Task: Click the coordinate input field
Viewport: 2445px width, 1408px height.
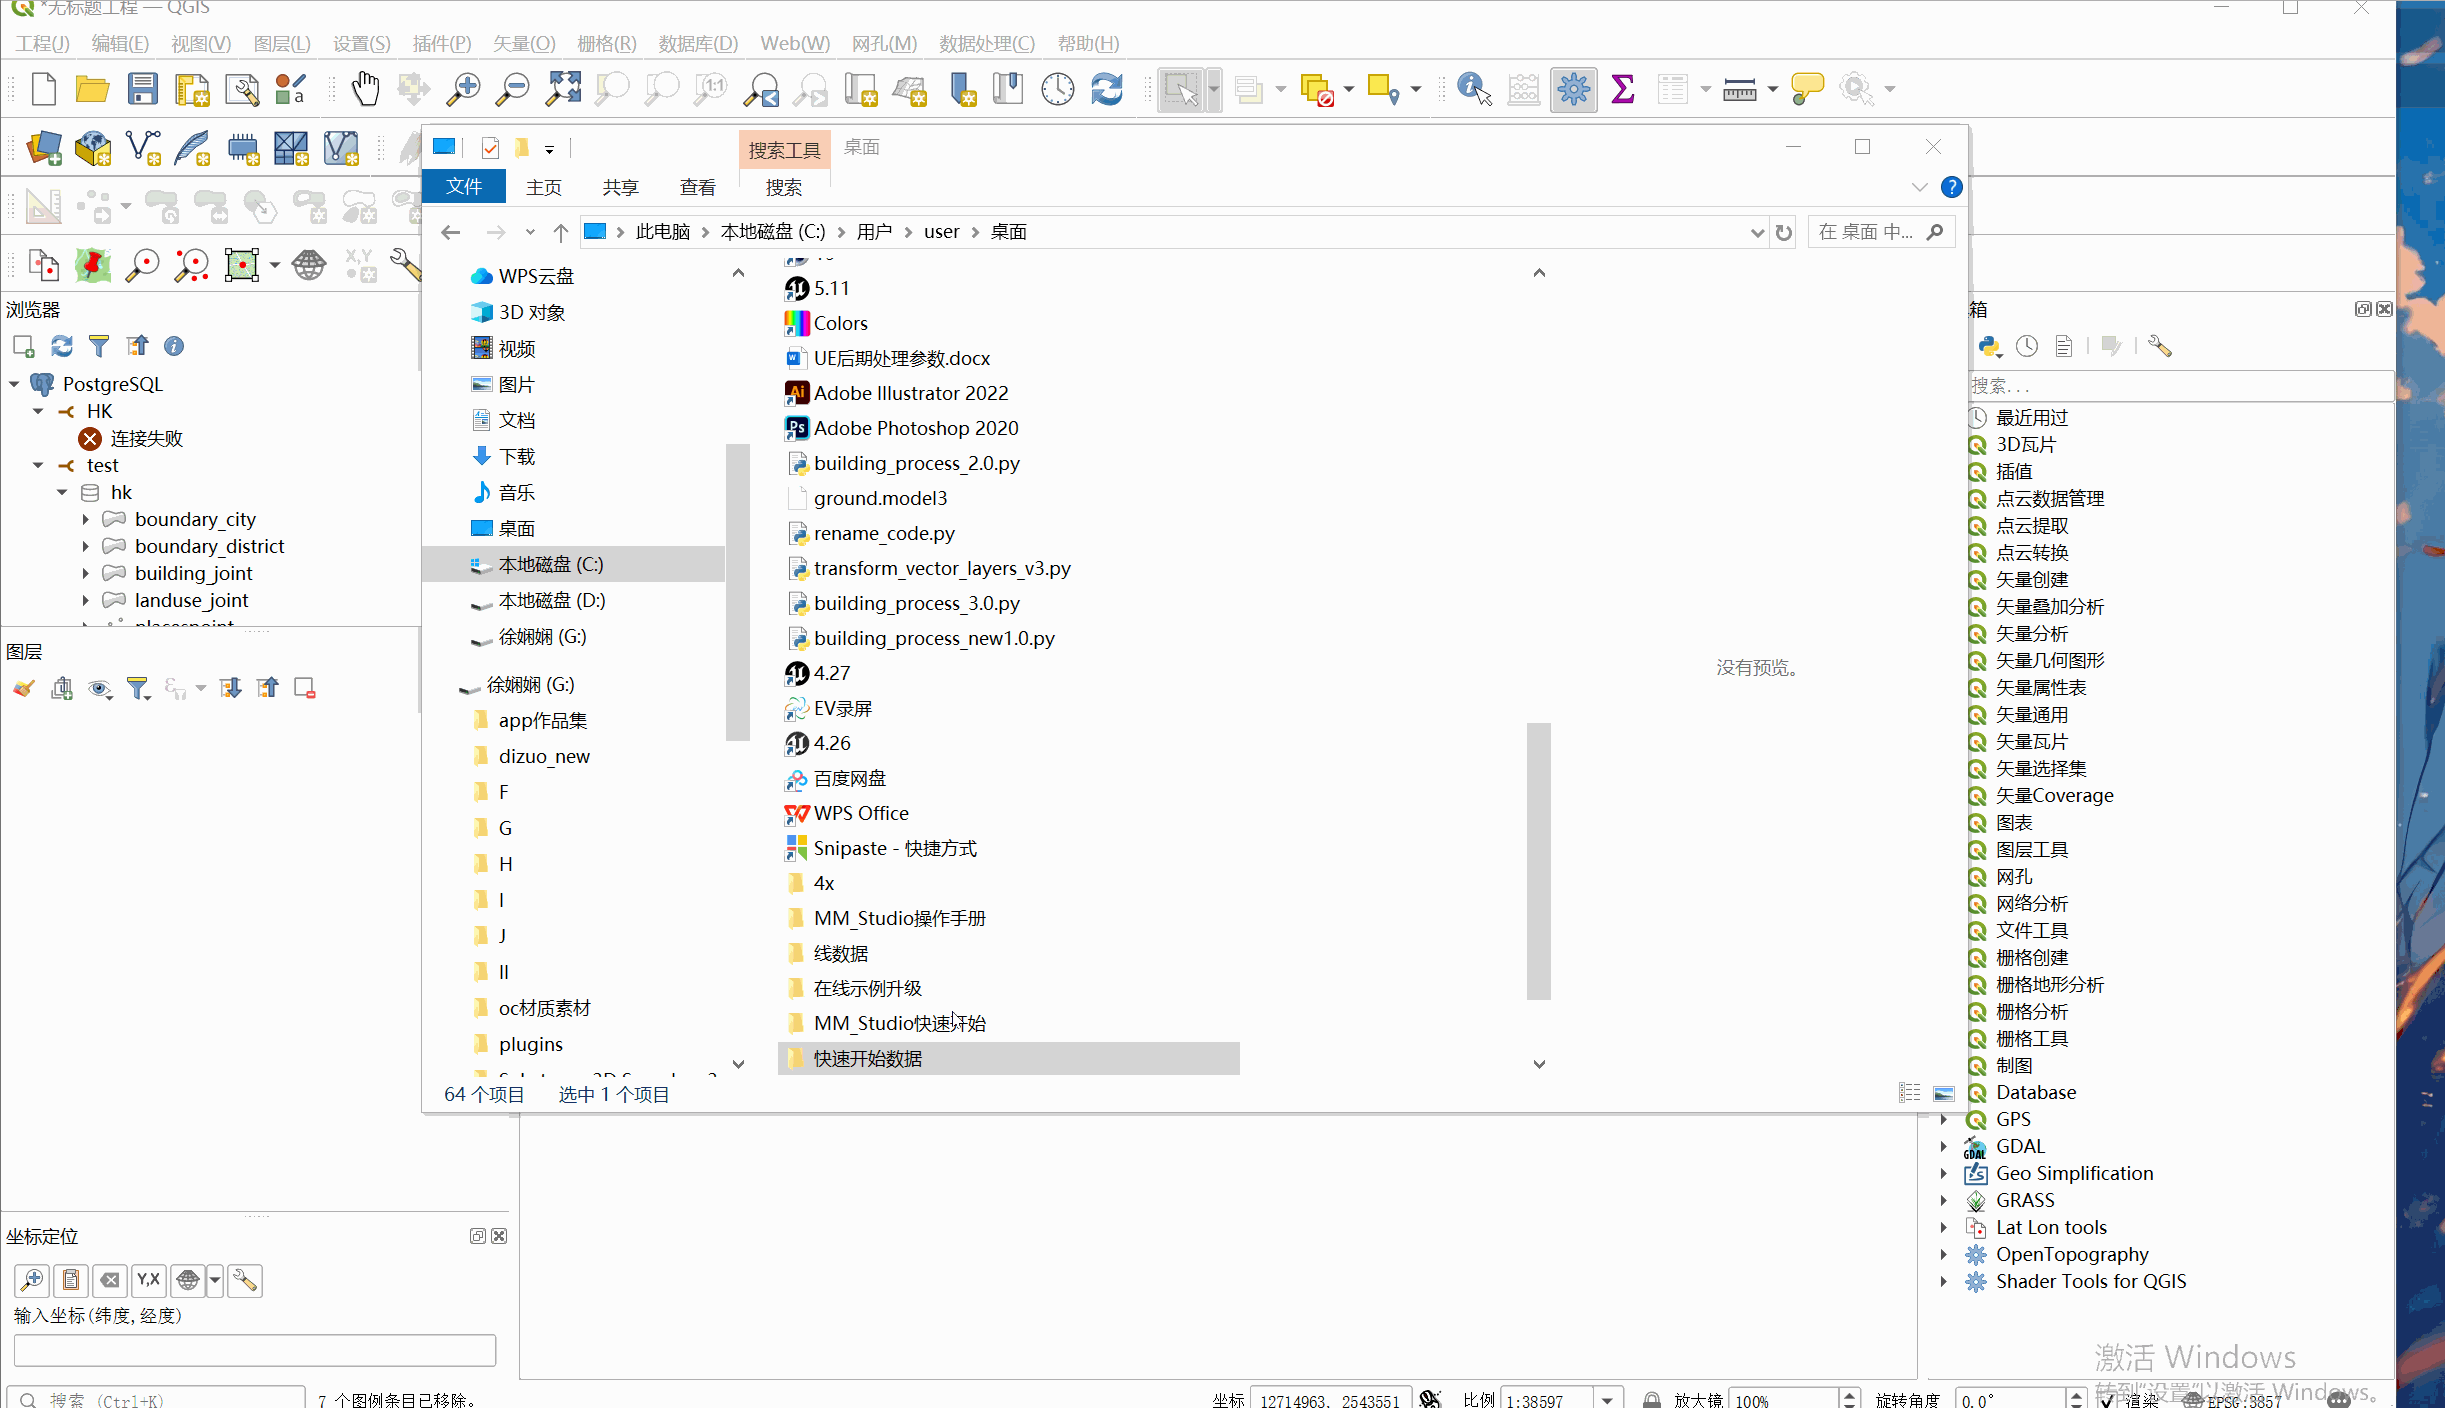Action: tap(255, 1350)
